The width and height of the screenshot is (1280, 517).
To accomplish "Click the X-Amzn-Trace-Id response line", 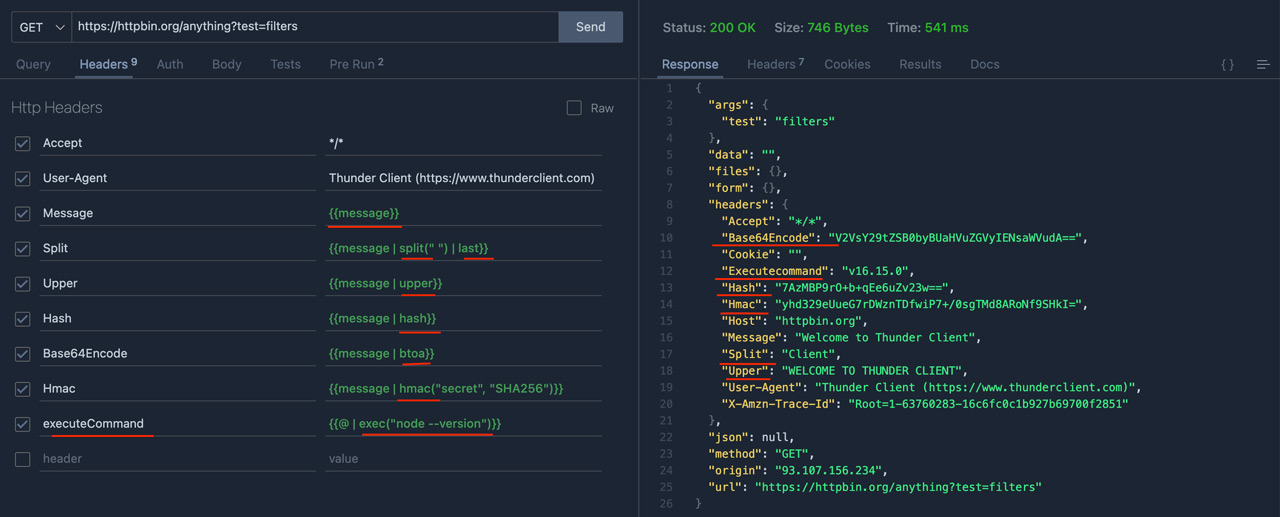I will [x=924, y=404].
